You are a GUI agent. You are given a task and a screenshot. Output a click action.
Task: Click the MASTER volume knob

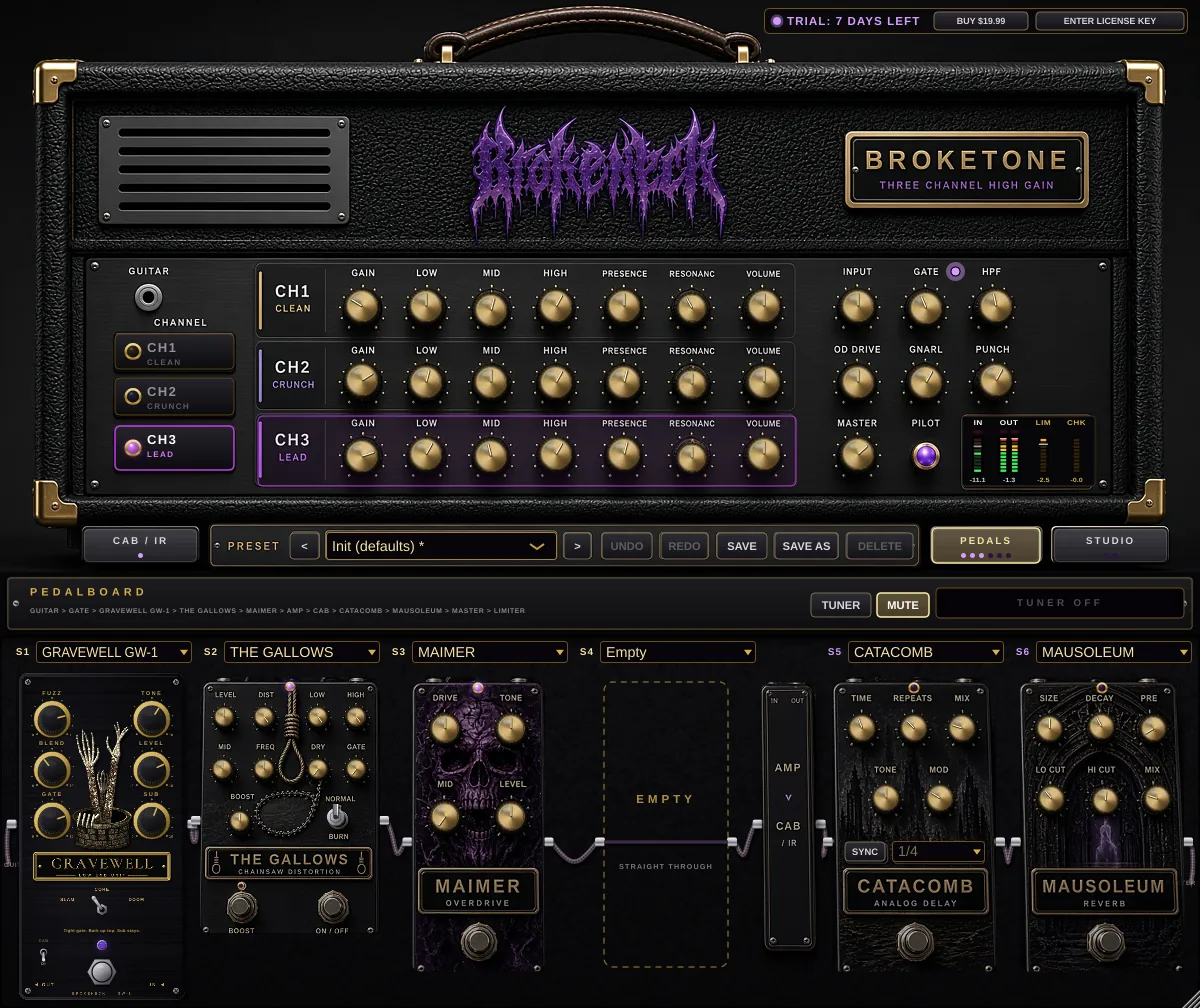coord(857,455)
